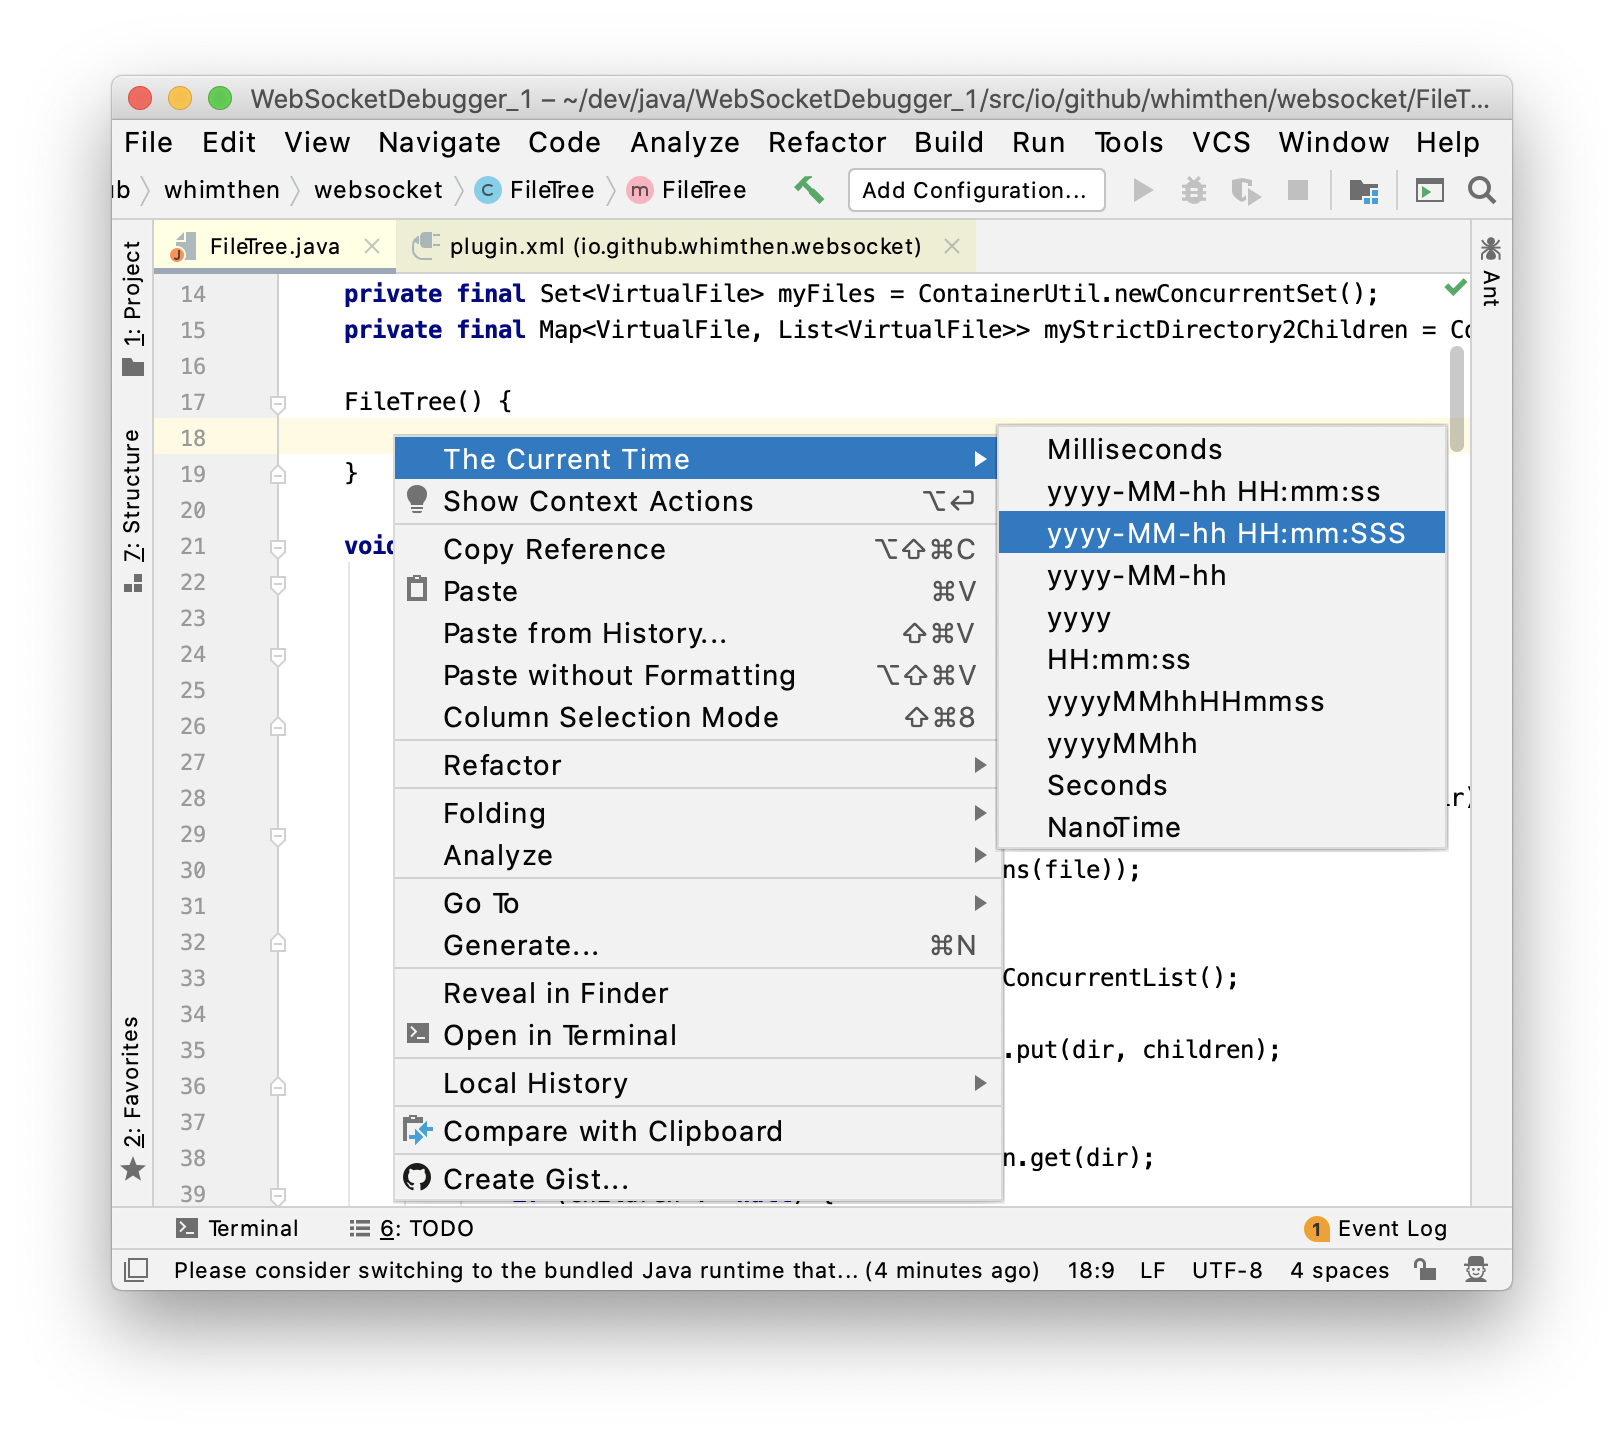The height and width of the screenshot is (1438, 1624).
Task: Click the green inspection checkmark icon
Action: (1456, 288)
